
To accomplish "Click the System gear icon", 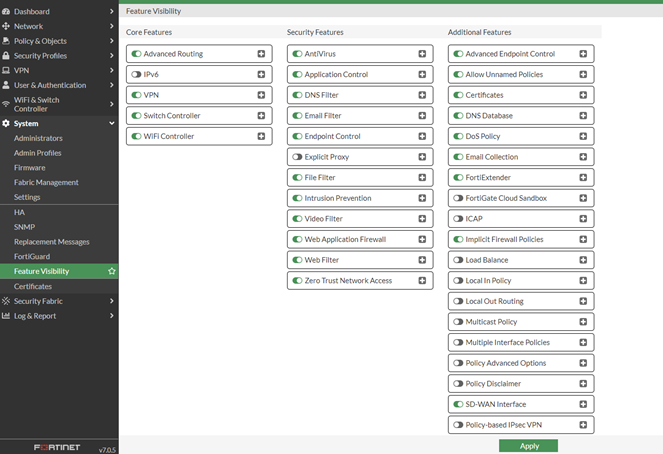I will [x=6, y=123].
